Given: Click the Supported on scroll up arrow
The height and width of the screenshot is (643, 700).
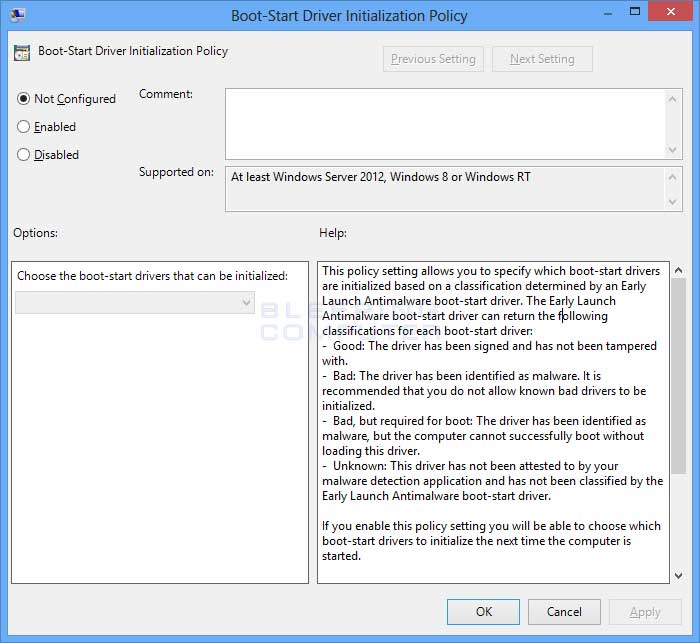Looking at the screenshot, I should 674,176.
